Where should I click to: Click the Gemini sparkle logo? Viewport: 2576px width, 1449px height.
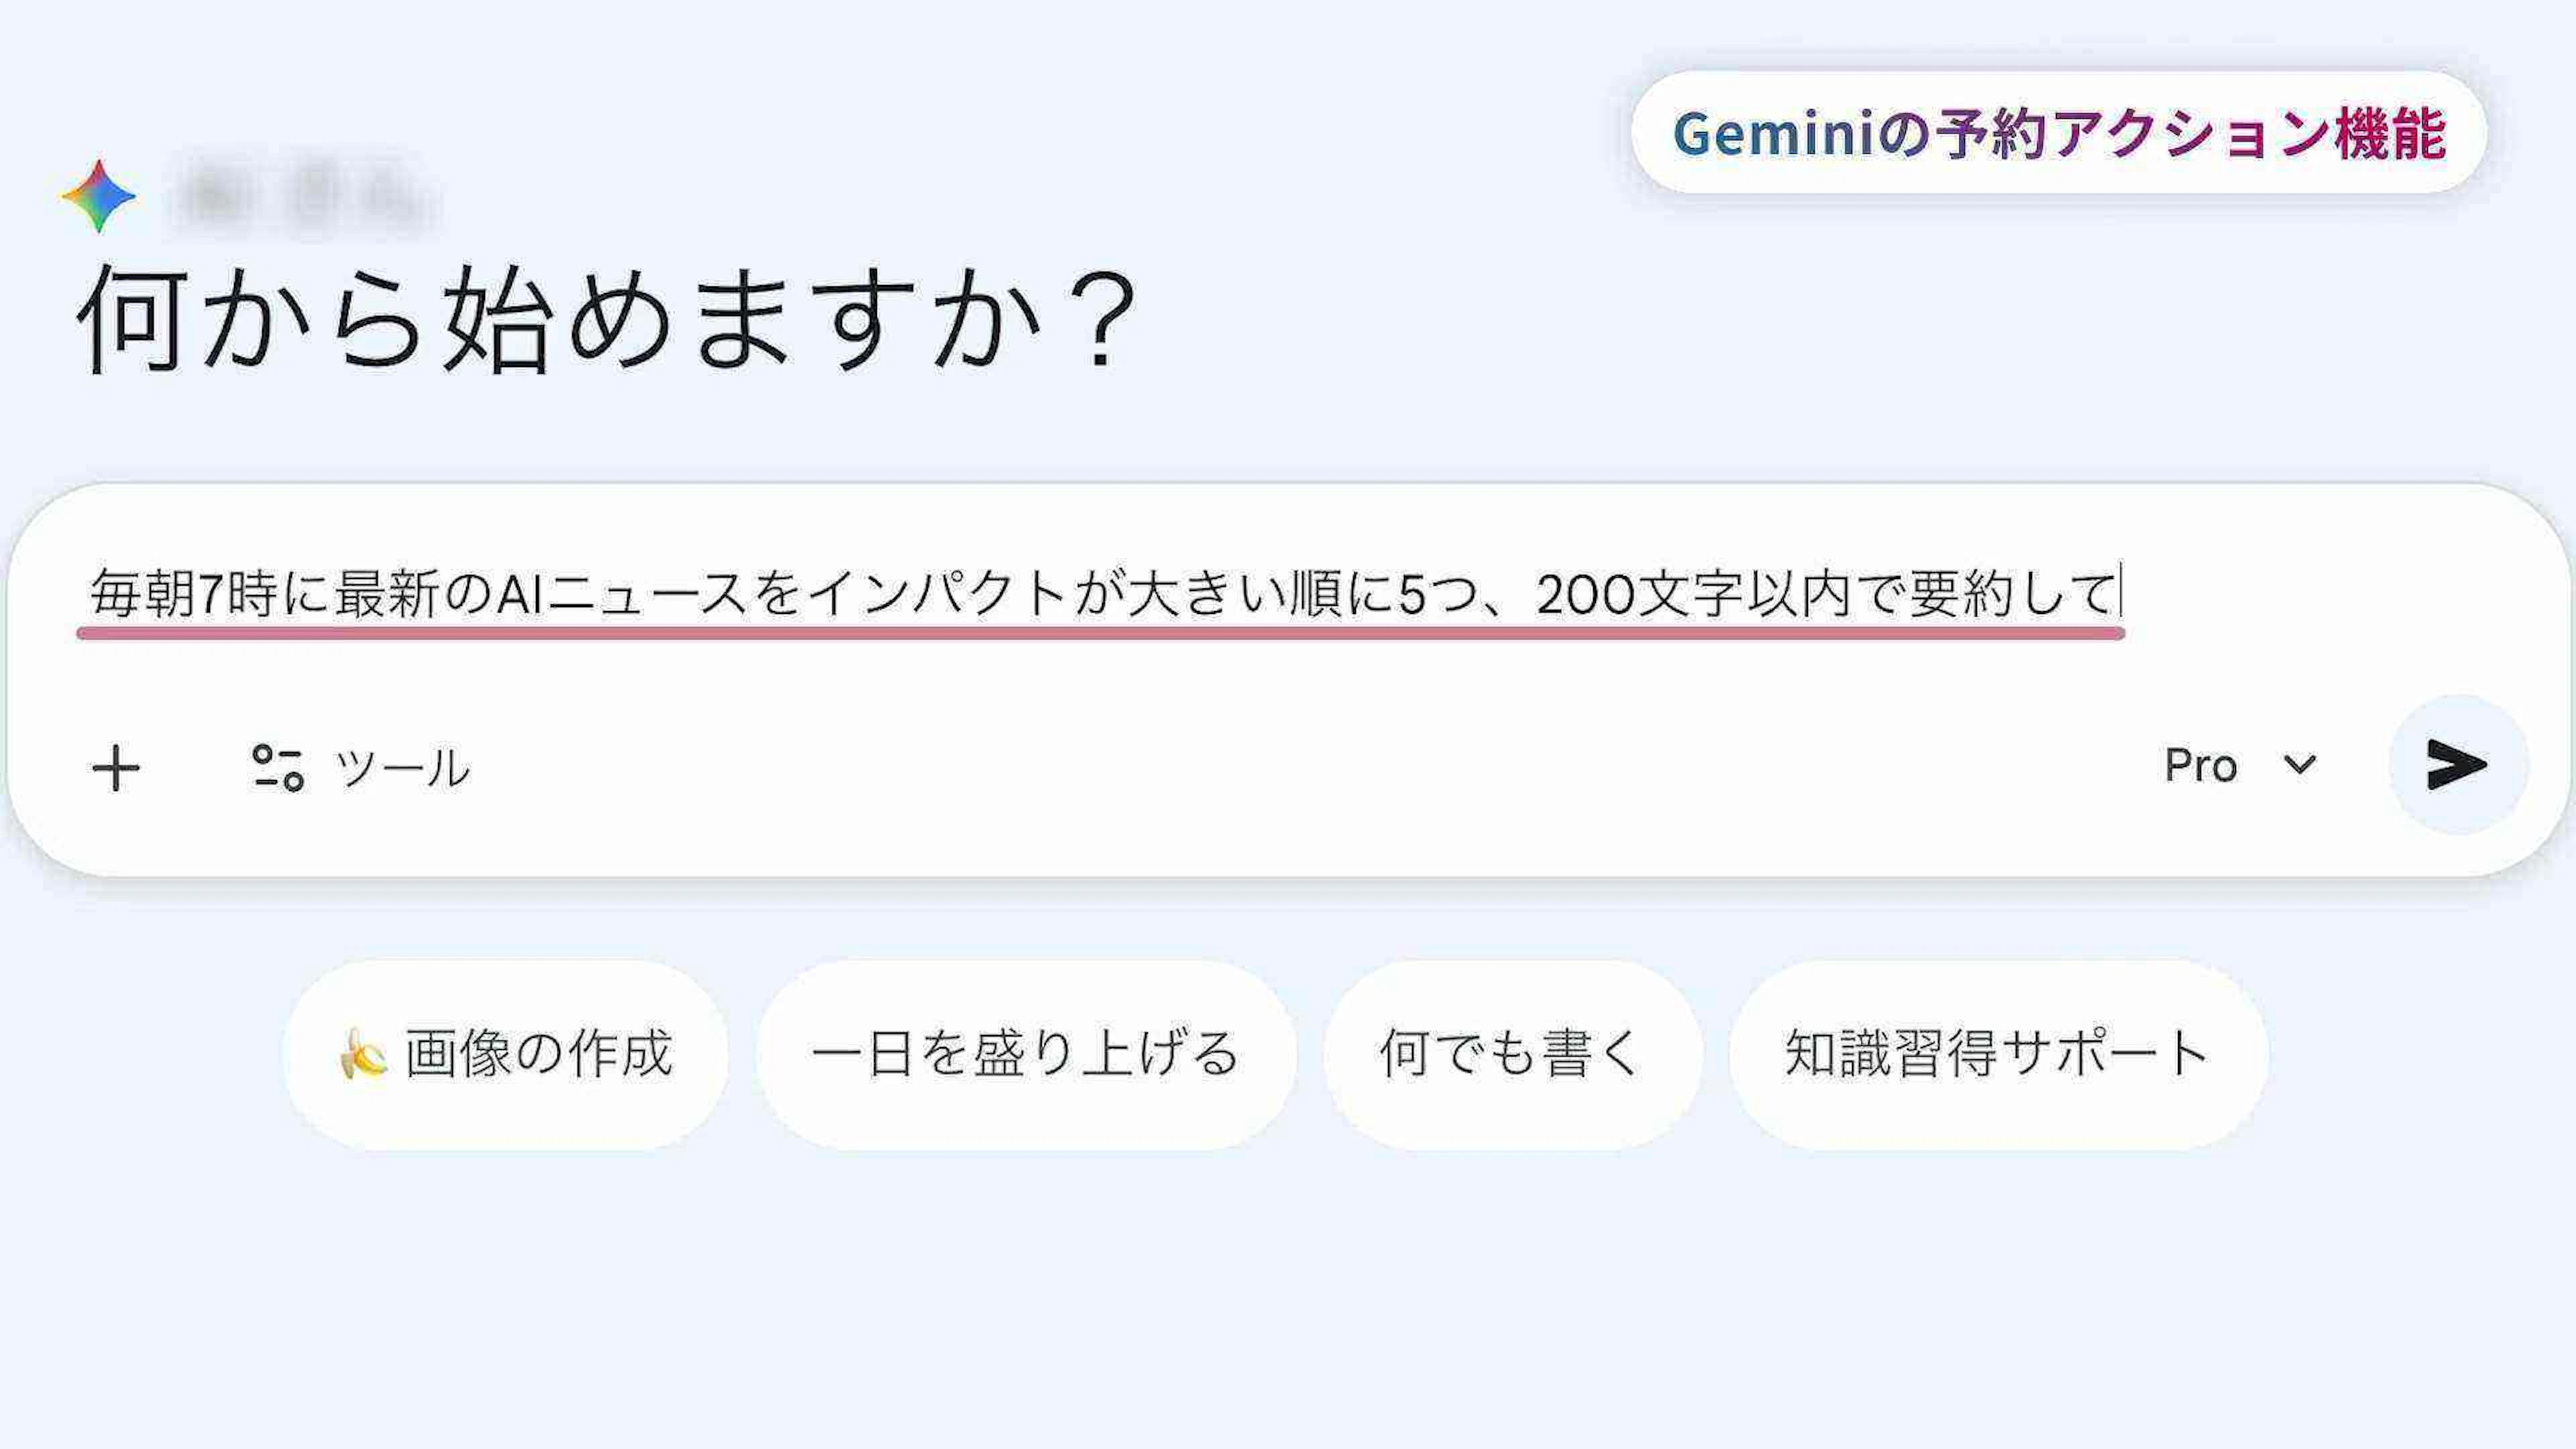(98, 196)
